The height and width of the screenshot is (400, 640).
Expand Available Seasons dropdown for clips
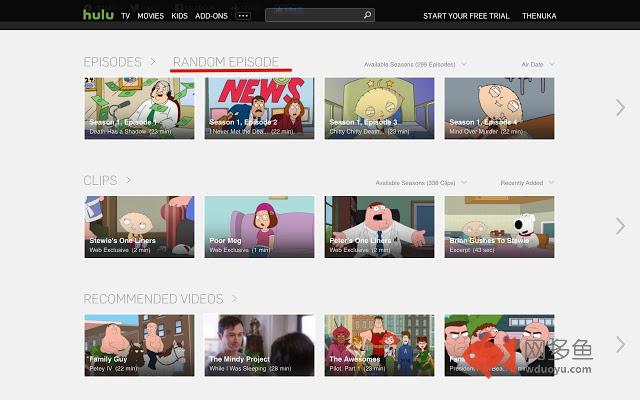pos(421,183)
